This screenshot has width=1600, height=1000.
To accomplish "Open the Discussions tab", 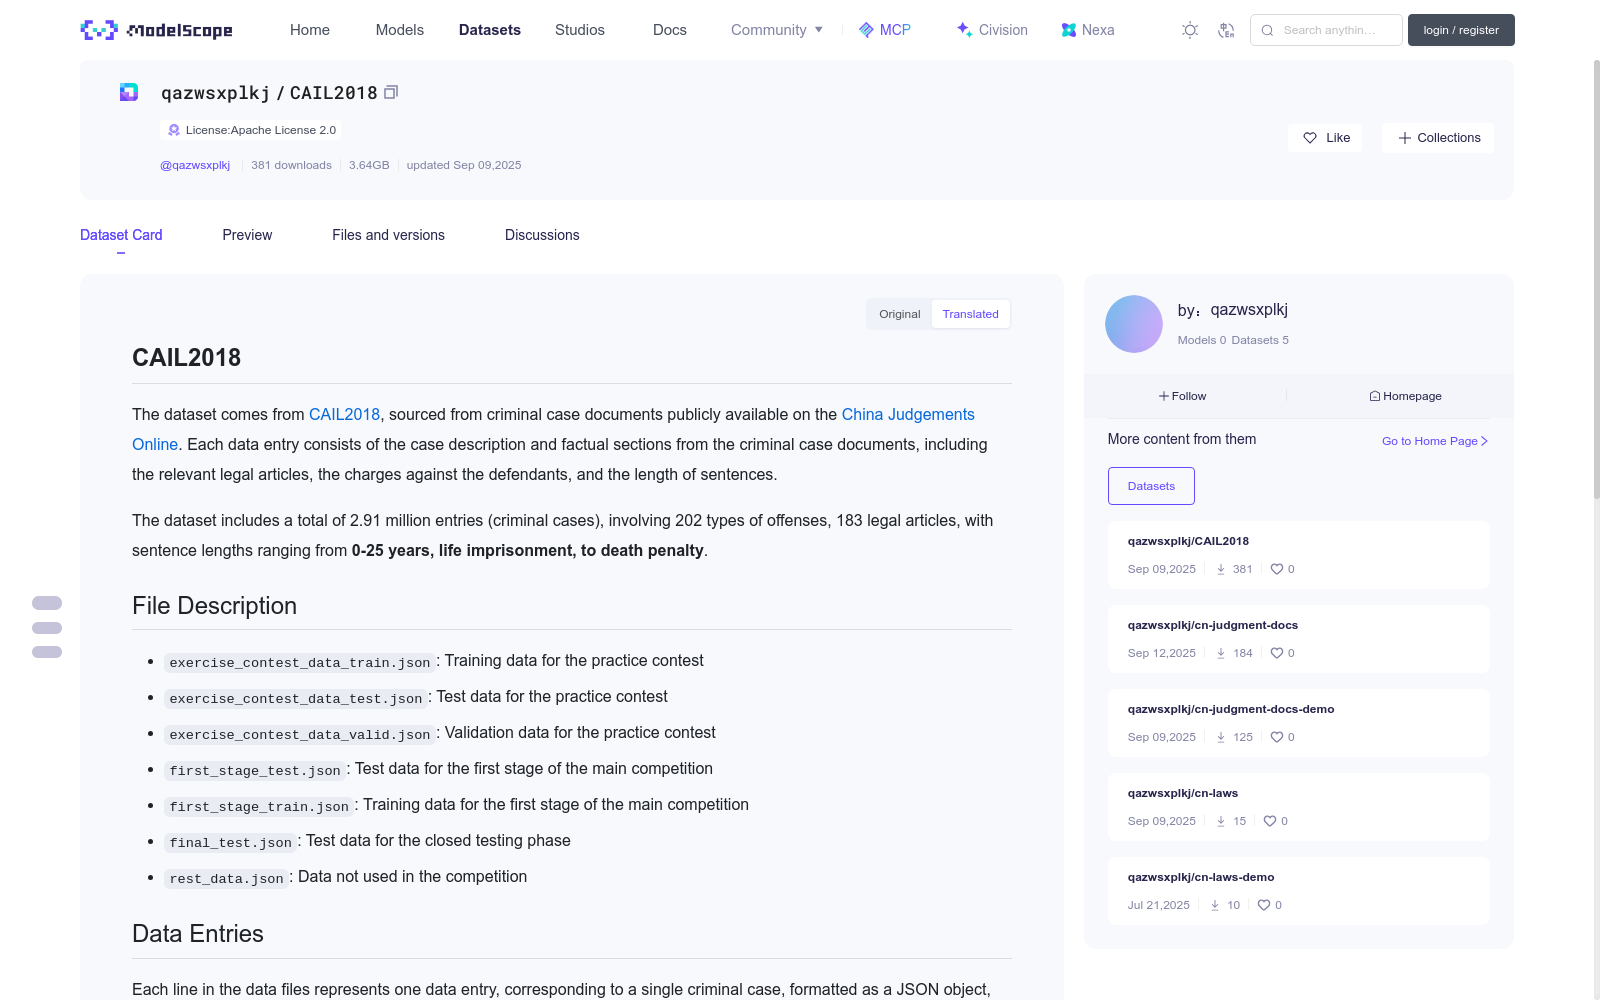I will click(x=542, y=235).
